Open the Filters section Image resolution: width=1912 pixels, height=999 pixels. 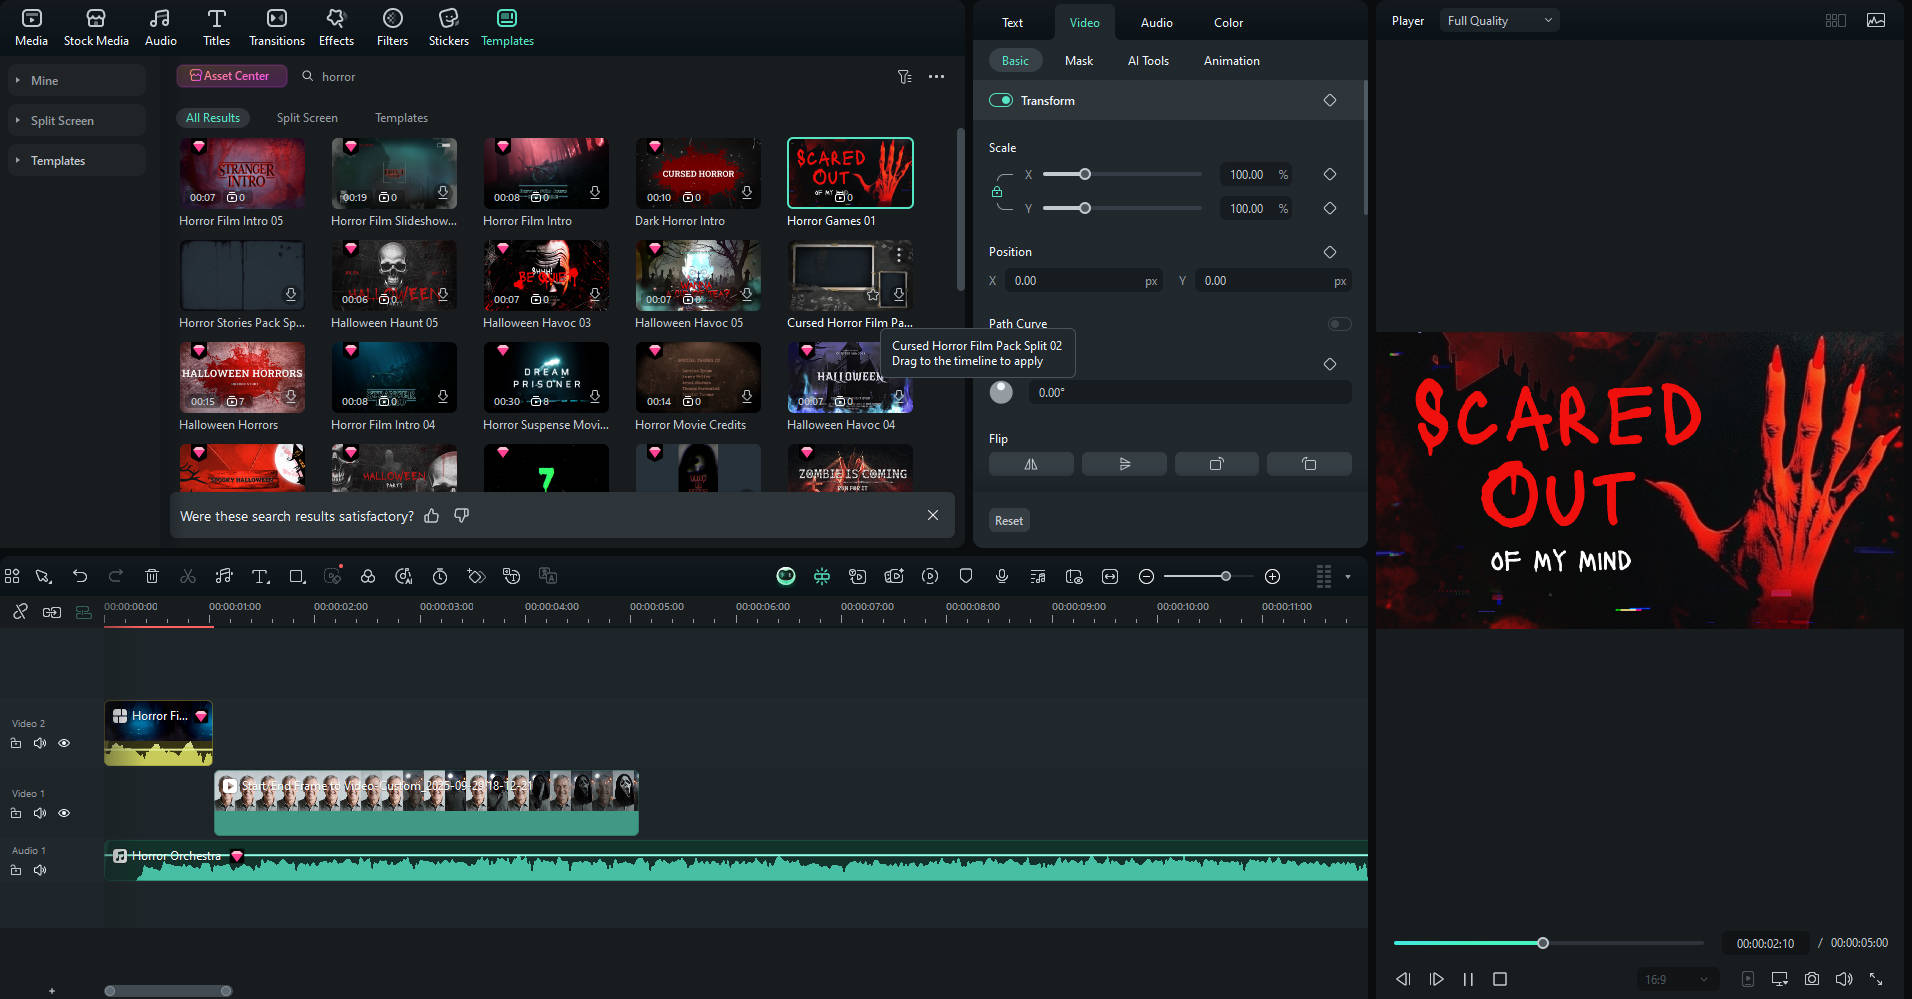point(392,27)
